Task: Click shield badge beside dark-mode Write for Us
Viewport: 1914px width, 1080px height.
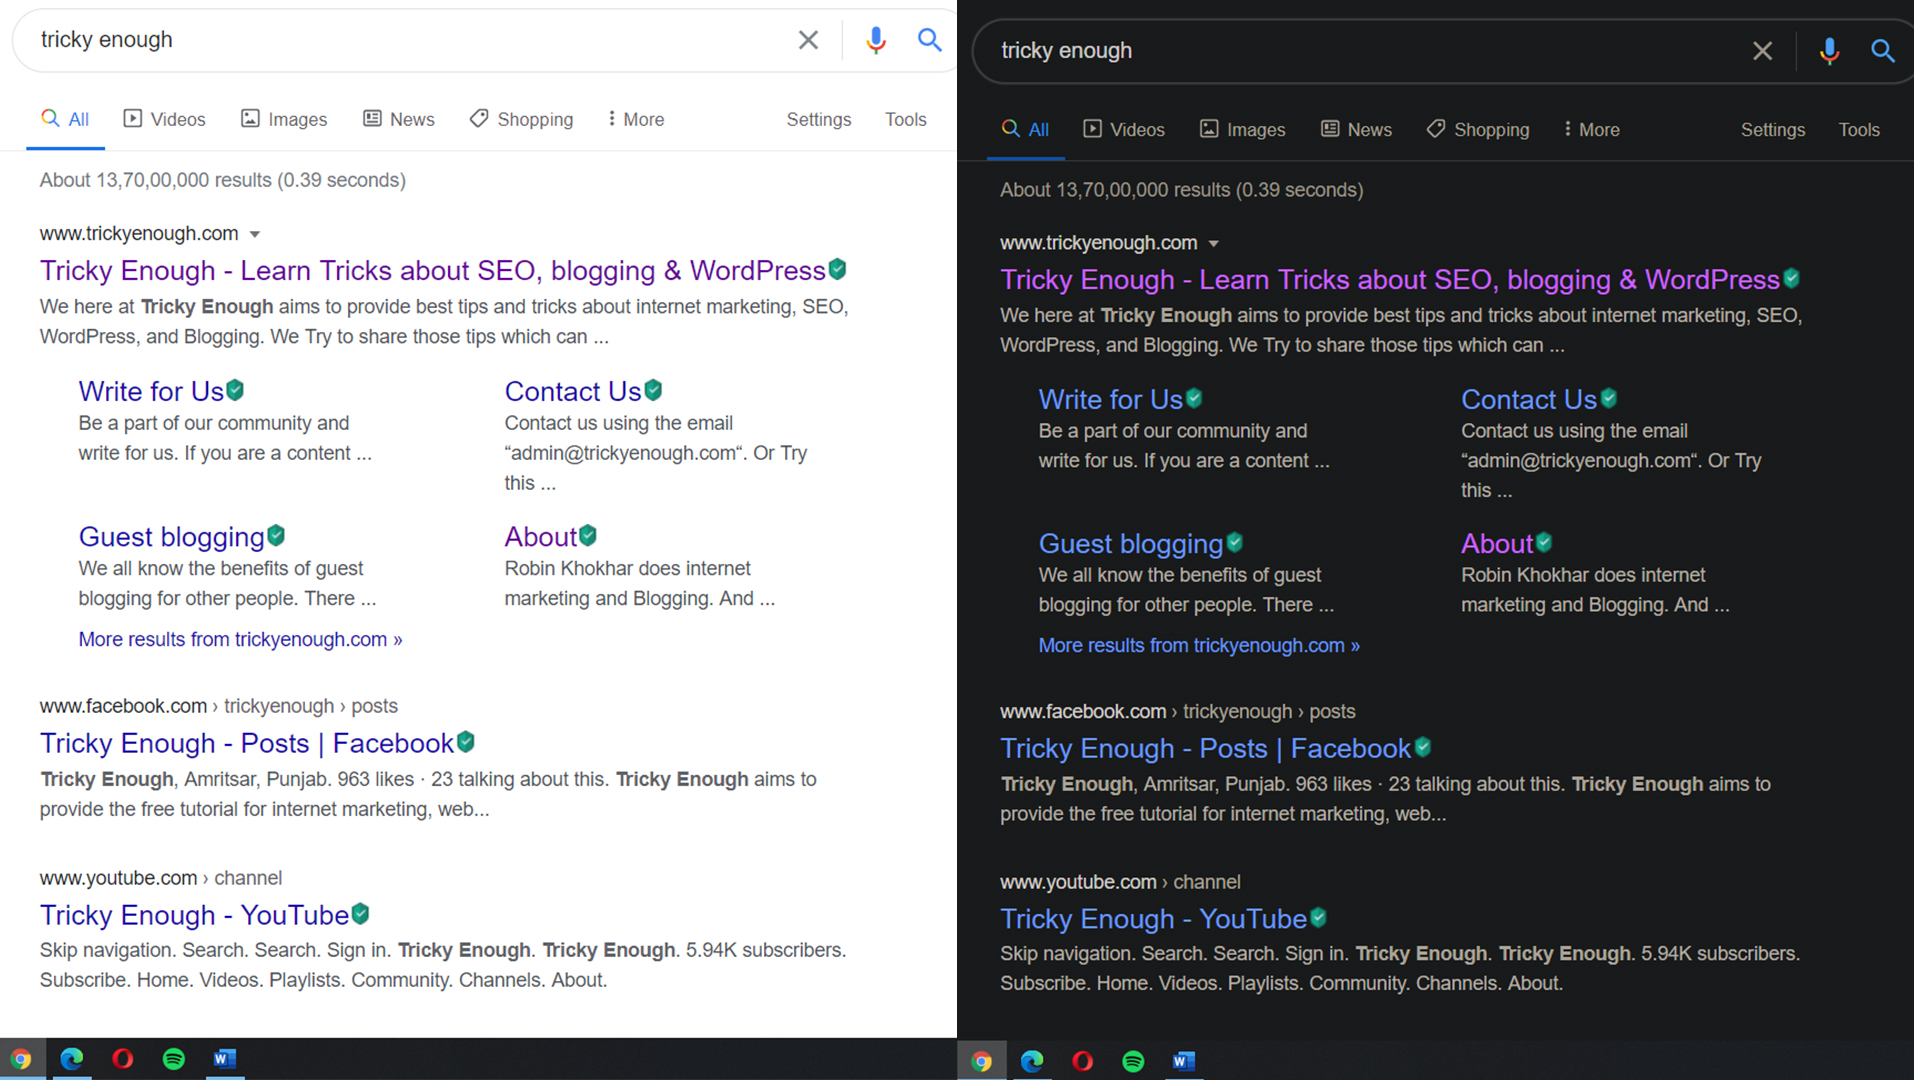Action: [1194, 398]
